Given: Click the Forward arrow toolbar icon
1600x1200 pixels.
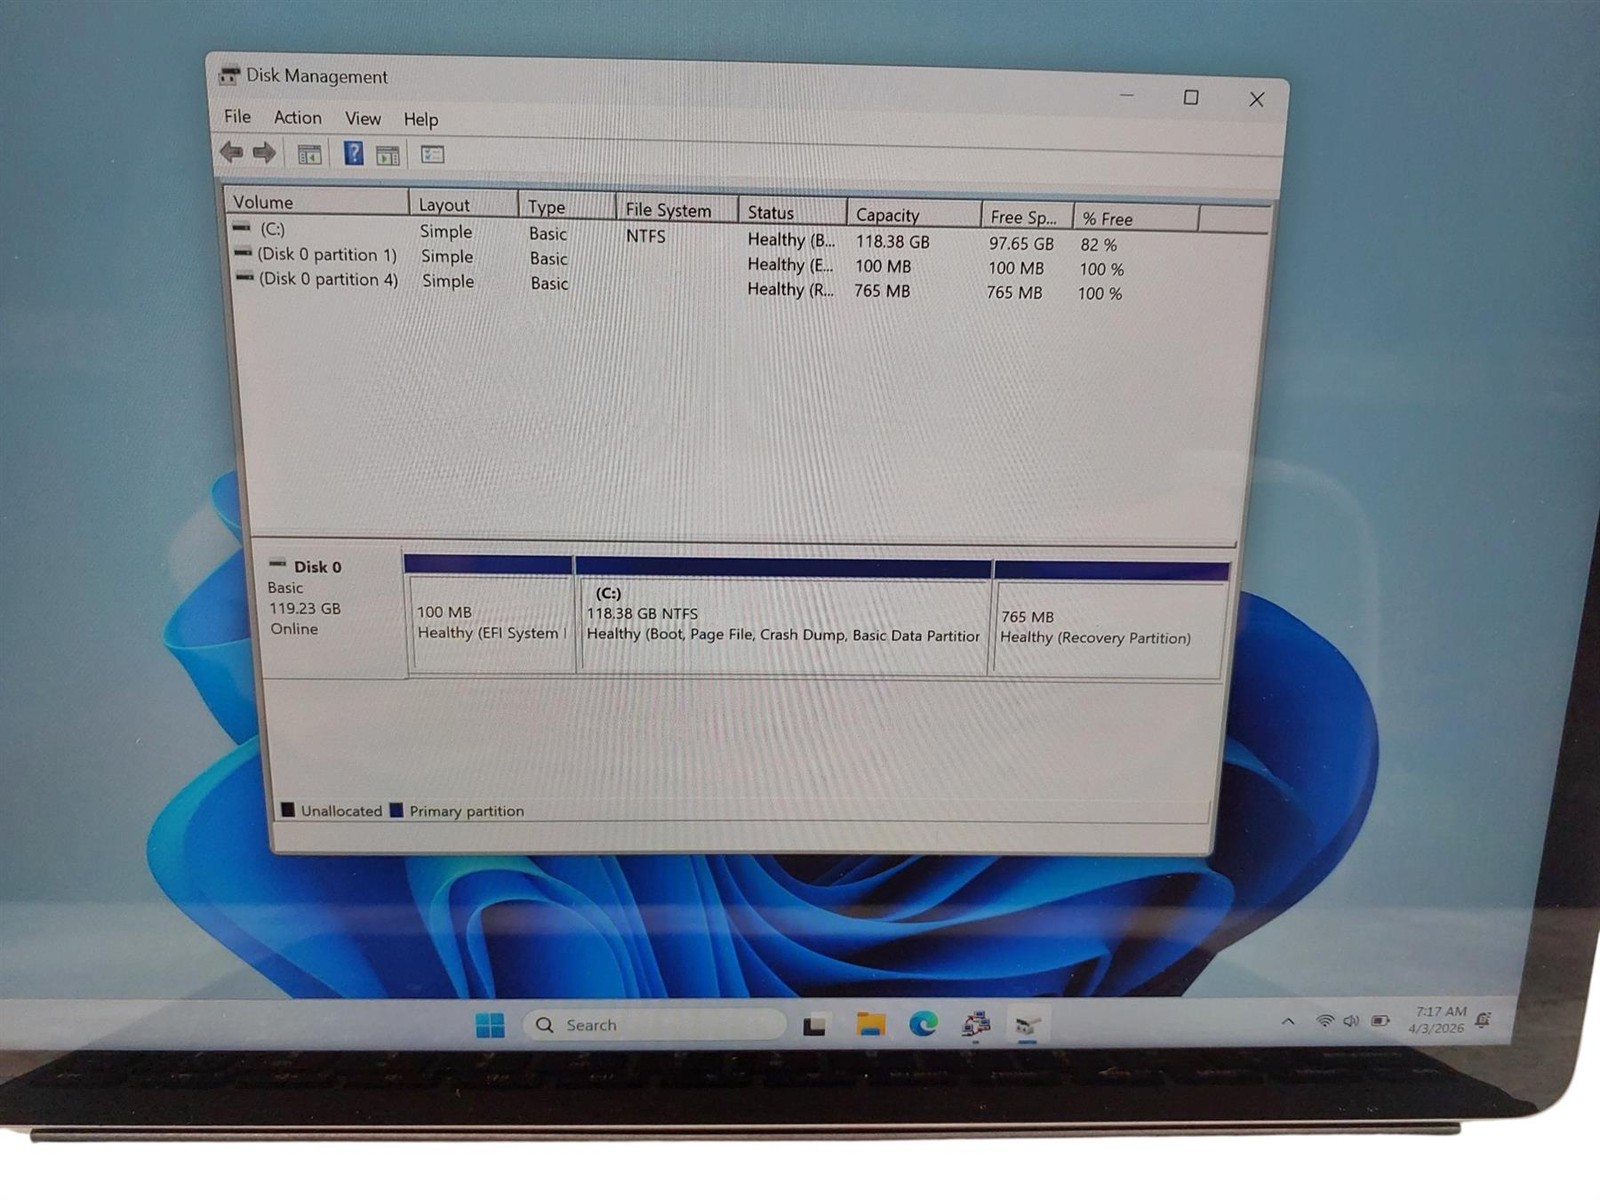Looking at the screenshot, I should pos(264,153).
